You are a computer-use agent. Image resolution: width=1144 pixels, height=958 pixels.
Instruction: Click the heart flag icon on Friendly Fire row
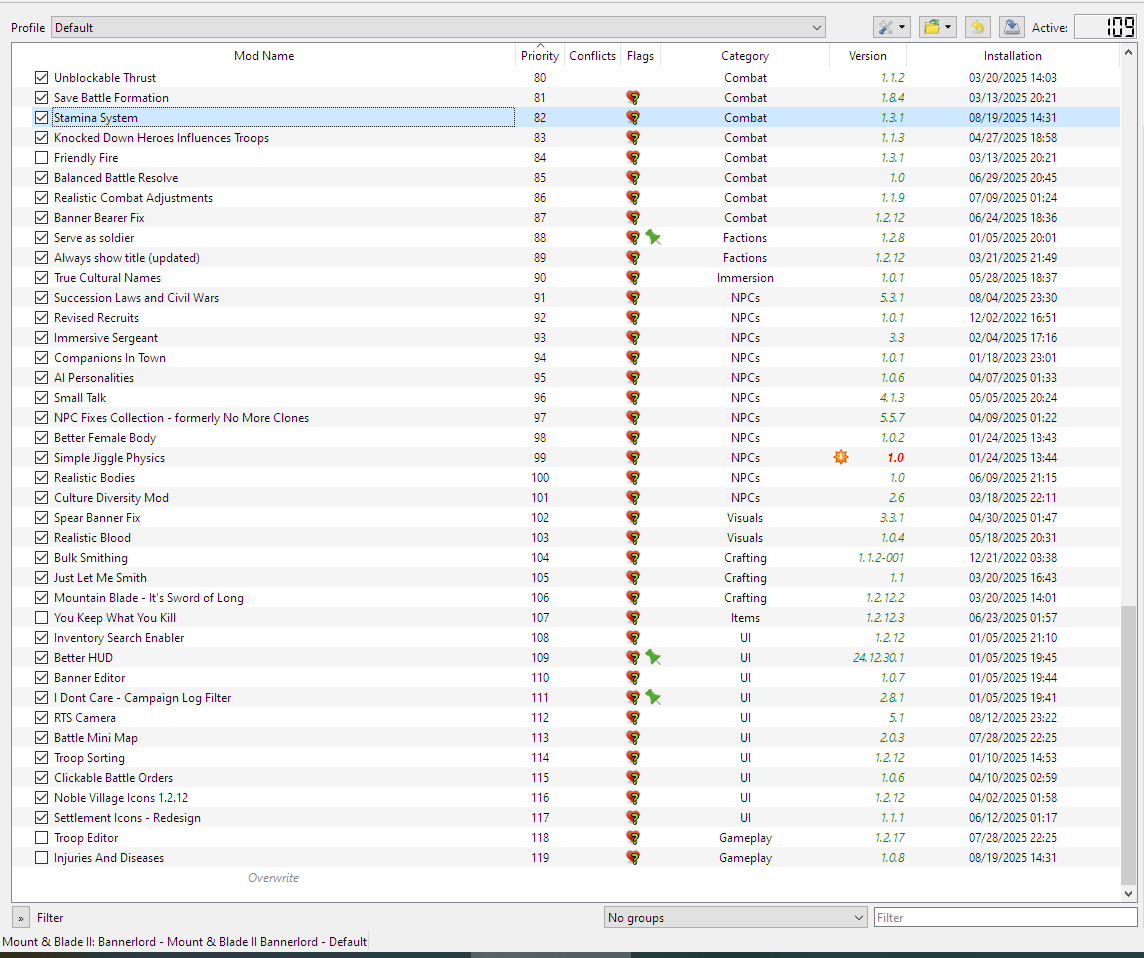pos(633,158)
